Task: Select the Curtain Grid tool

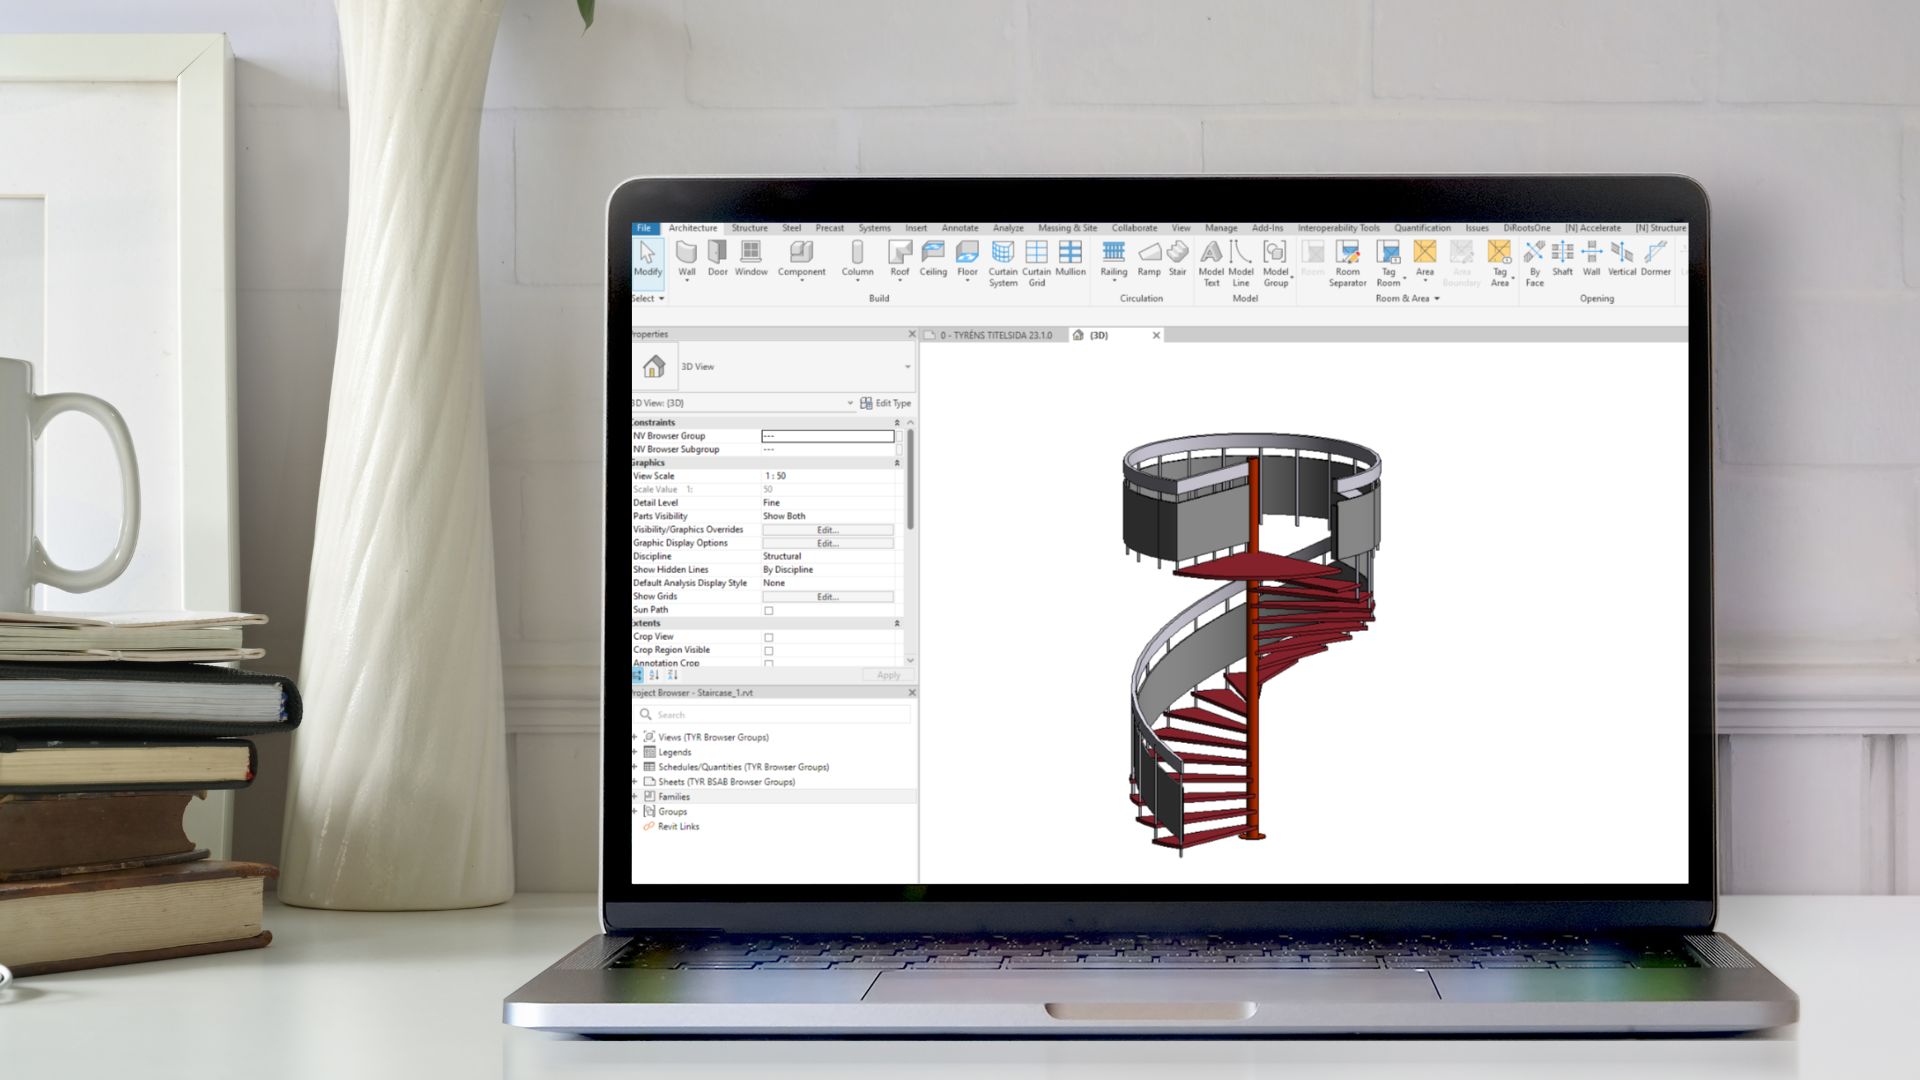Action: (1036, 264)
